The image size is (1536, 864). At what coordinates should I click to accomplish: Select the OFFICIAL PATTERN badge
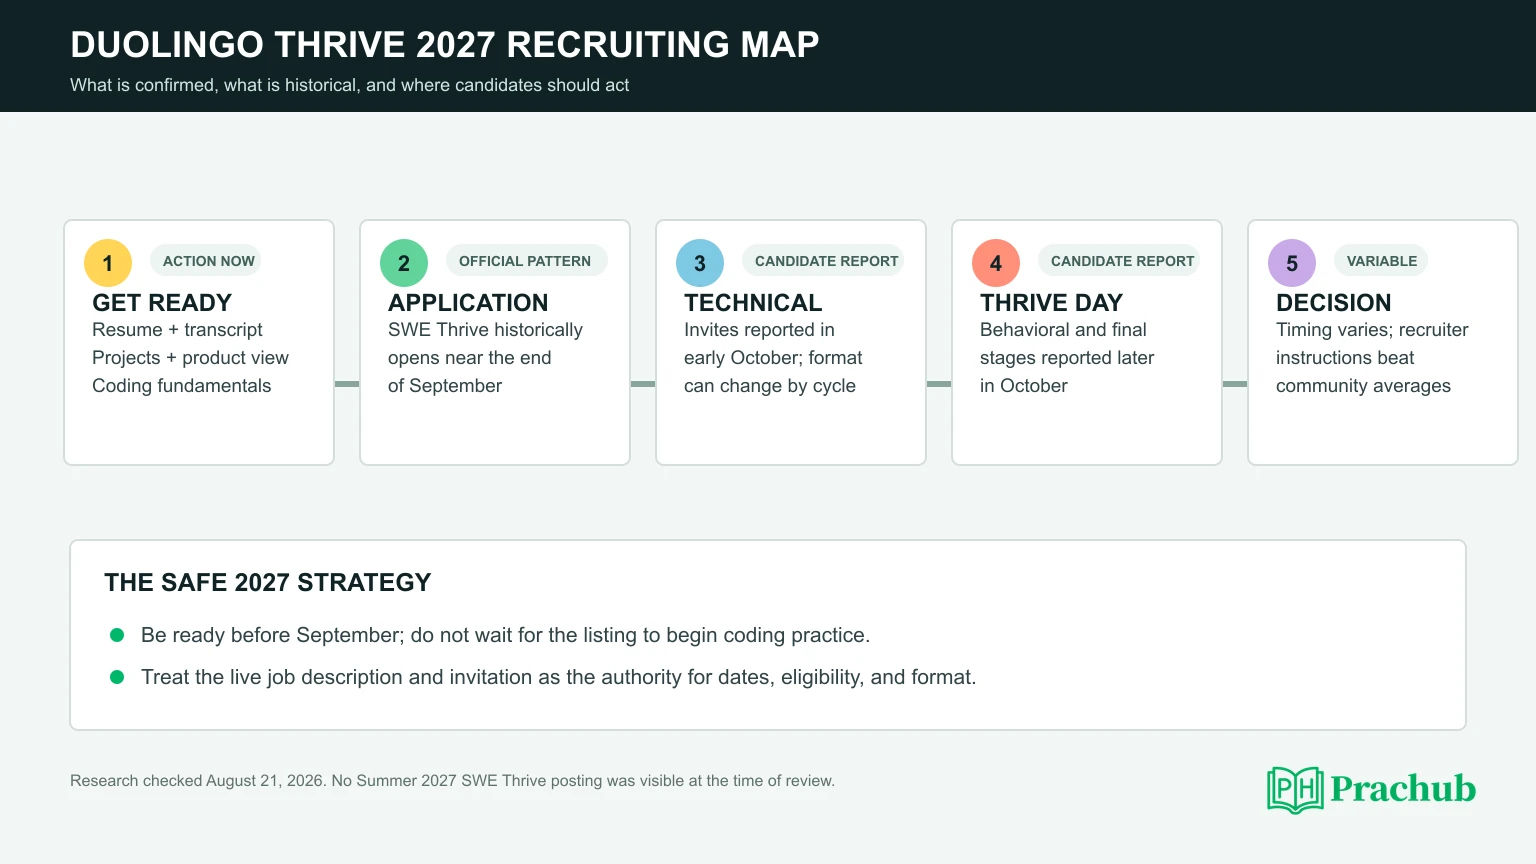[526, 261]
